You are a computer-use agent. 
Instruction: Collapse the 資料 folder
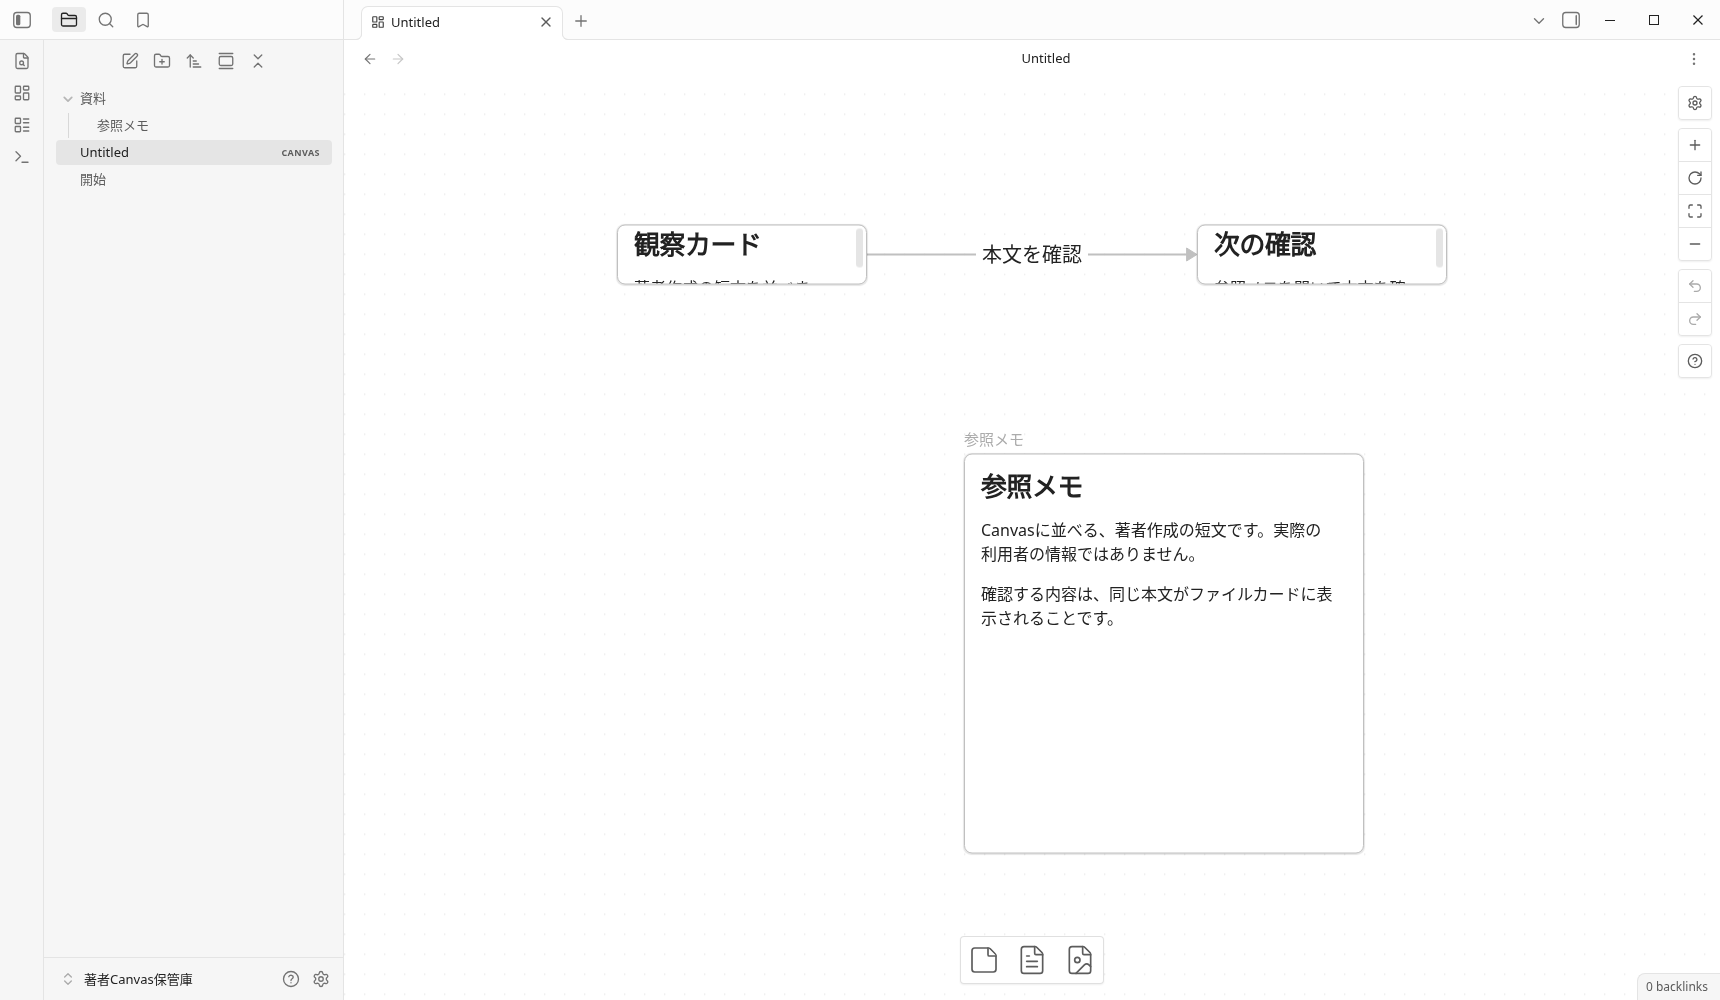pos(194,98)
